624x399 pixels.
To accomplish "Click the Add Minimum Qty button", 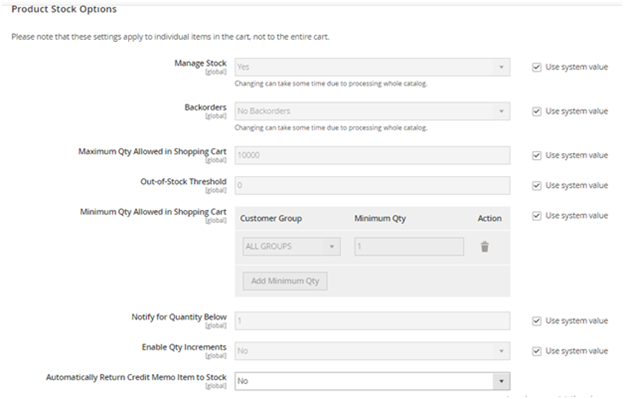I will [x=285, y=281].
